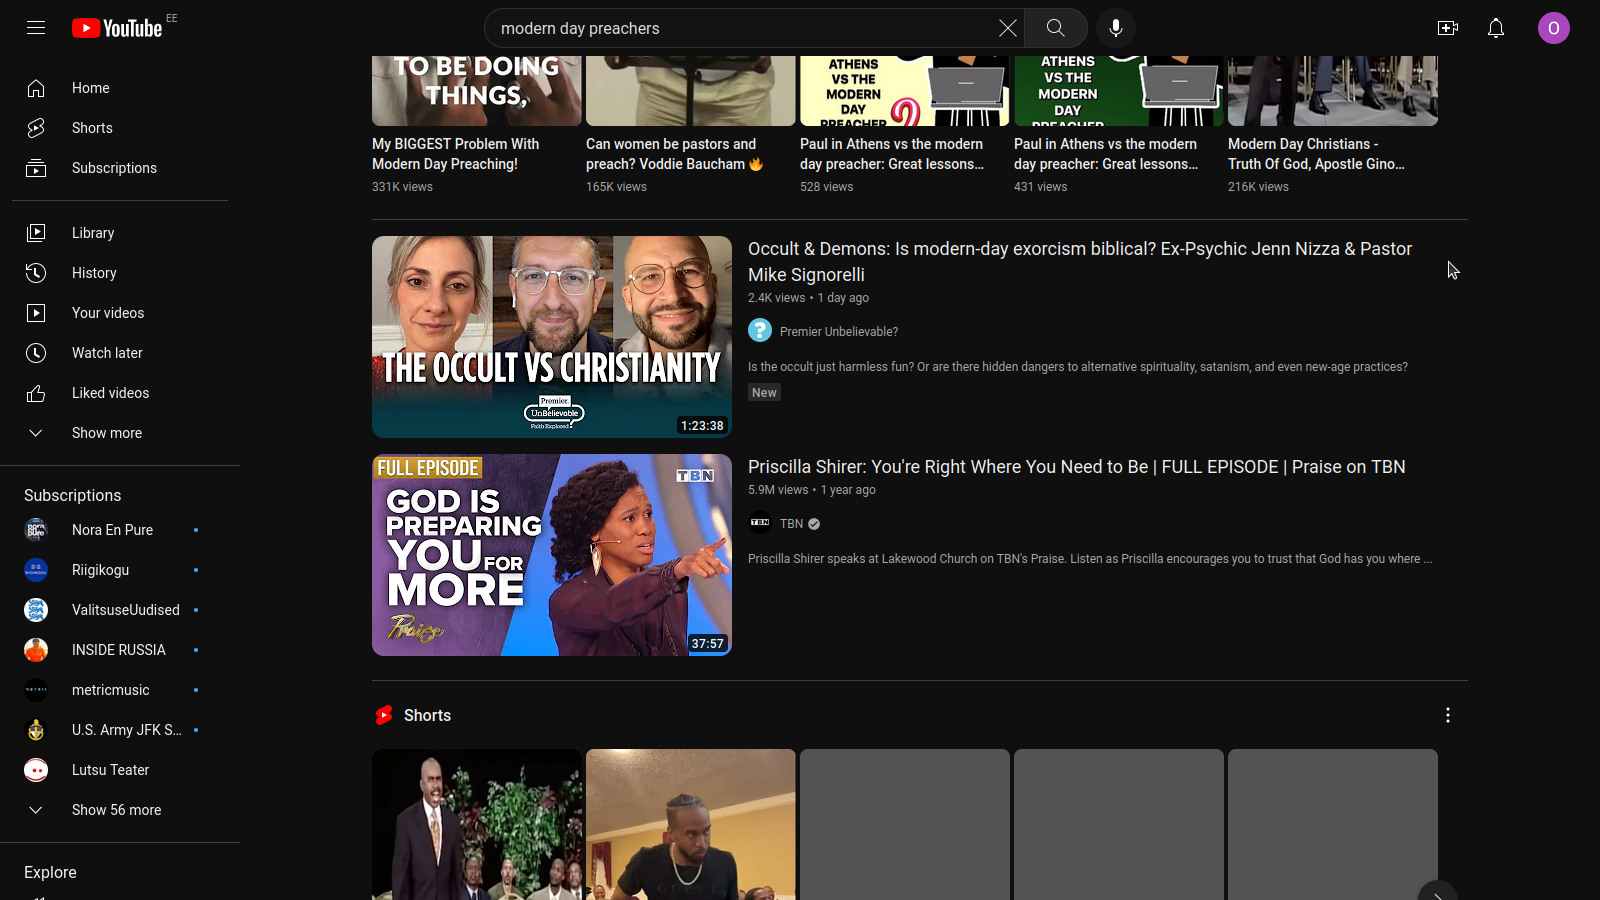Open Shorts shelf three-dot menu
The image size is (1600, 900).
[x=1447, y=715]
